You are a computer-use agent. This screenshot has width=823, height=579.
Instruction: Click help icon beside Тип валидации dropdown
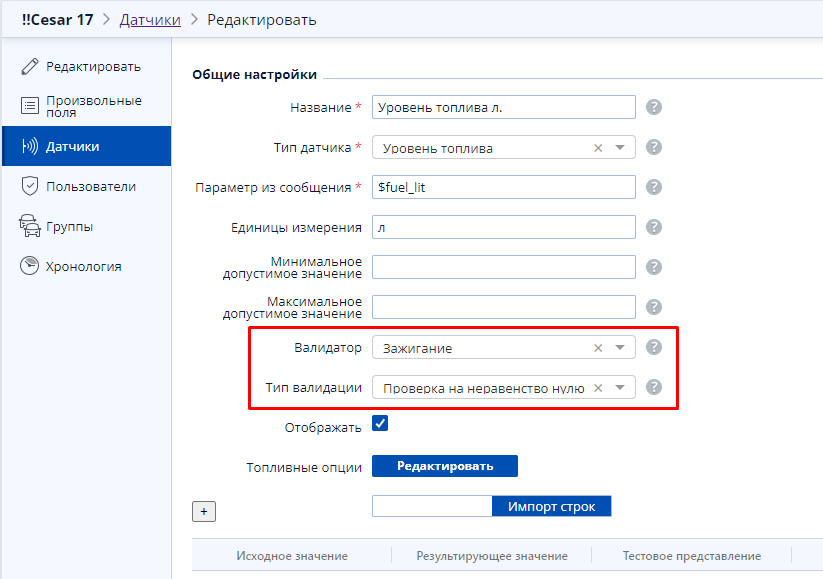654,387
